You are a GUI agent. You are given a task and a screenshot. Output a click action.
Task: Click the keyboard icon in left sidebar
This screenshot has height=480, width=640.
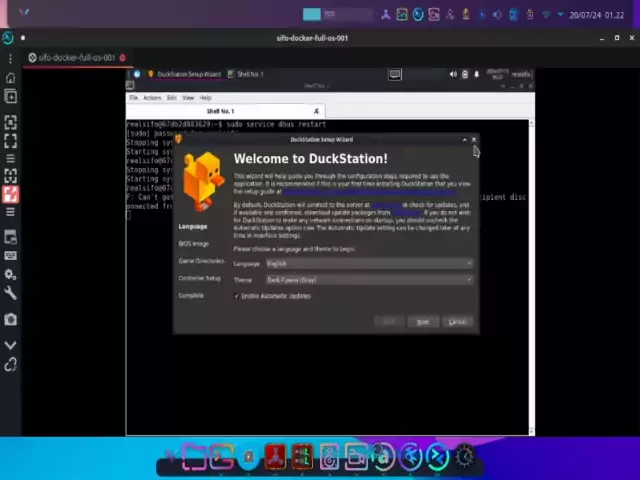10,255
